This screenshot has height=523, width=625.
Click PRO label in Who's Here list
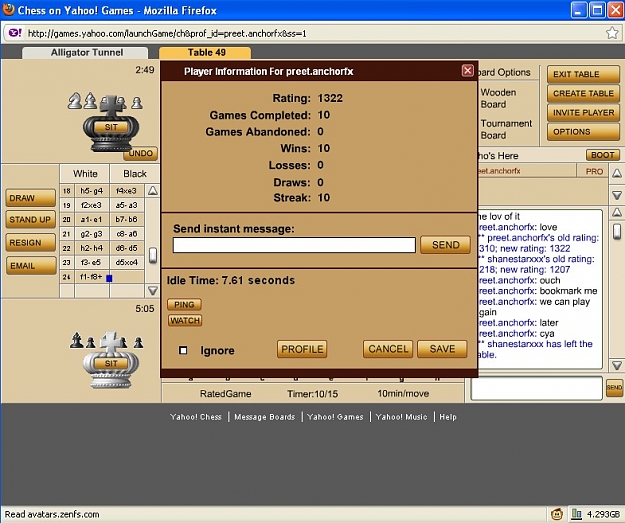point(594,171)
